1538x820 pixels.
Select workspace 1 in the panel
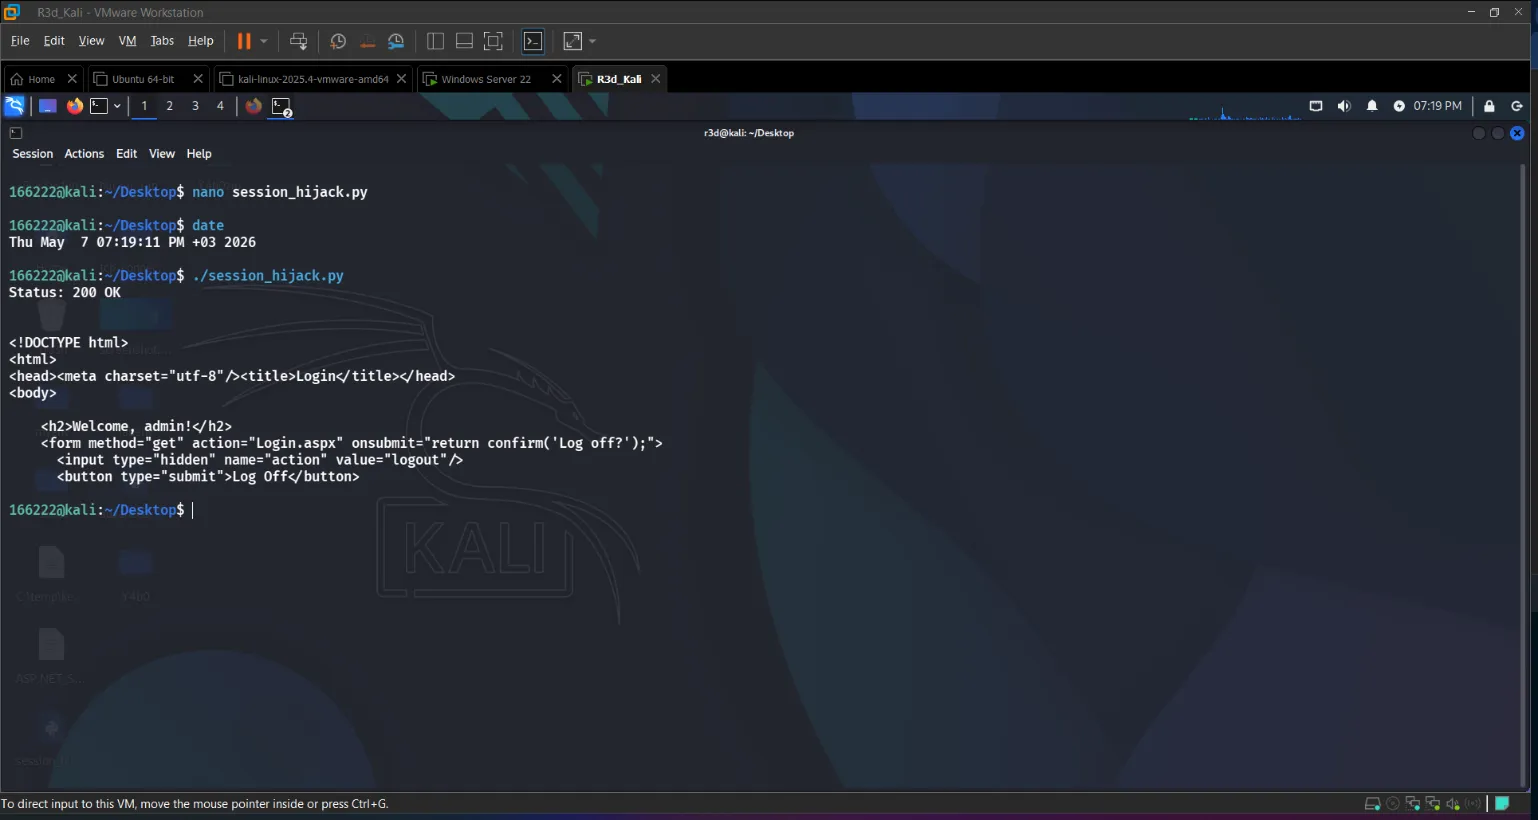click(x=144, y=106)
